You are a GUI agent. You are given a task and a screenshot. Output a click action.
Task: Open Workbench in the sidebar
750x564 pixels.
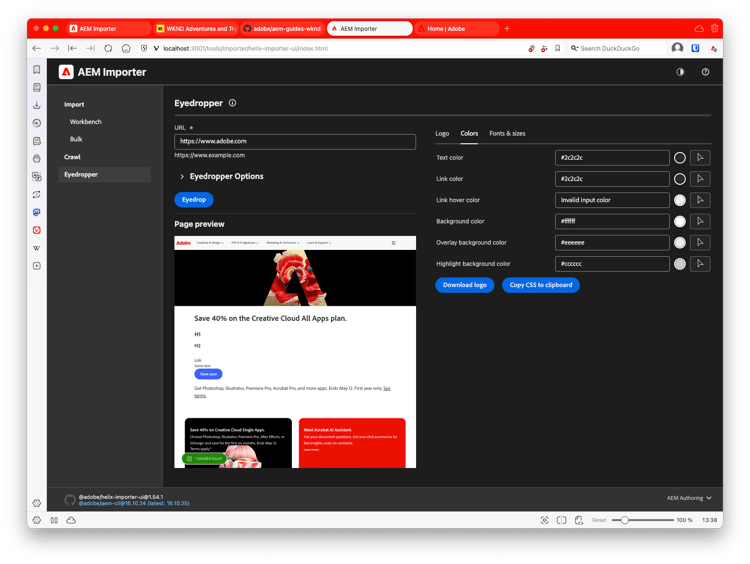pyautogui.click(x=86, y=122)
